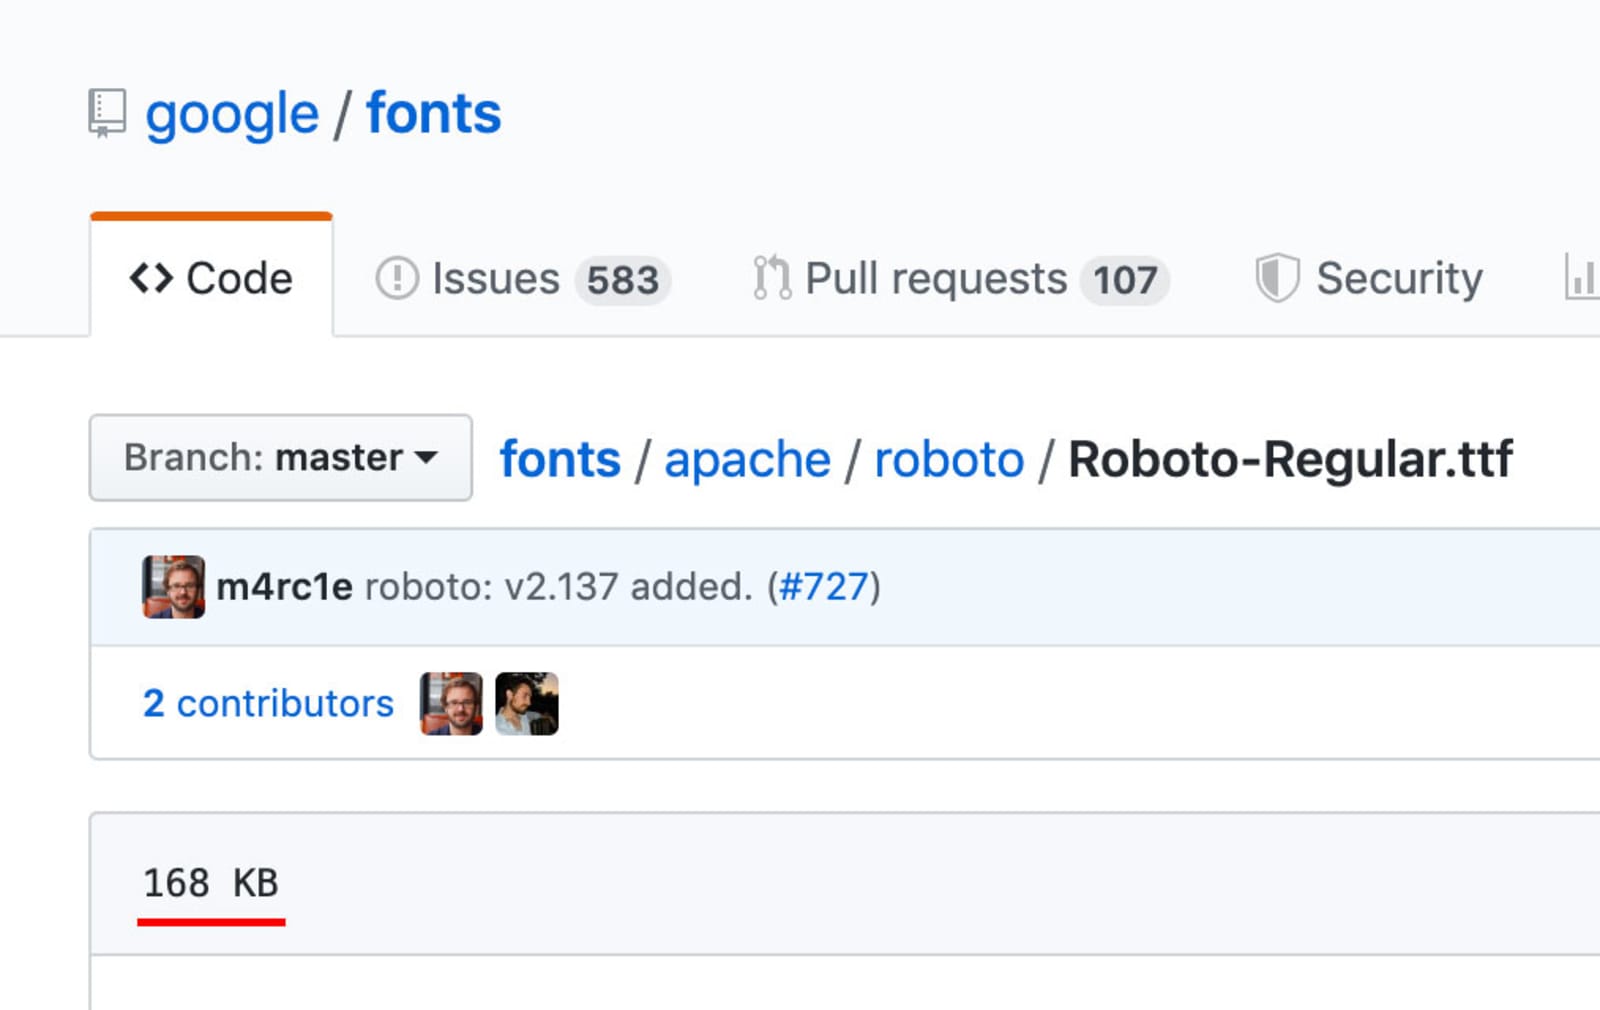Switch to the Security tab label
This screenshot has height=1010, width=1600.
click(1399, 278)
